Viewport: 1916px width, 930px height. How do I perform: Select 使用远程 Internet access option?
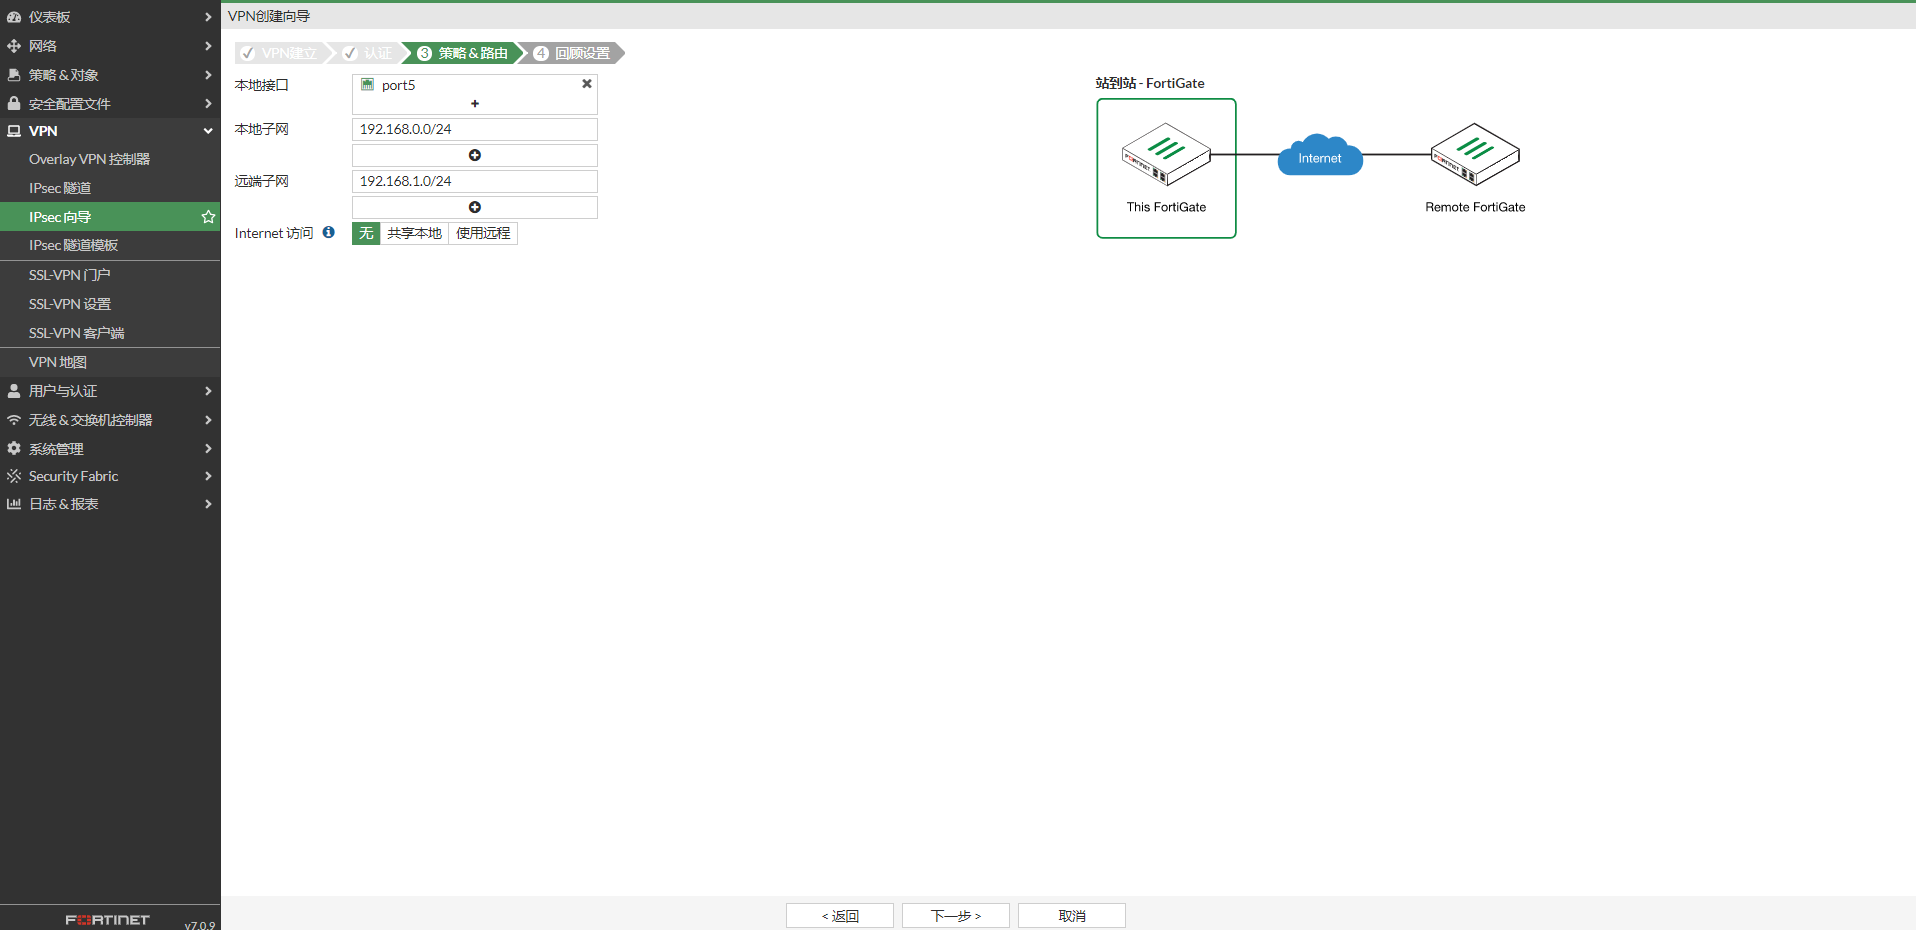coord(483,233)
